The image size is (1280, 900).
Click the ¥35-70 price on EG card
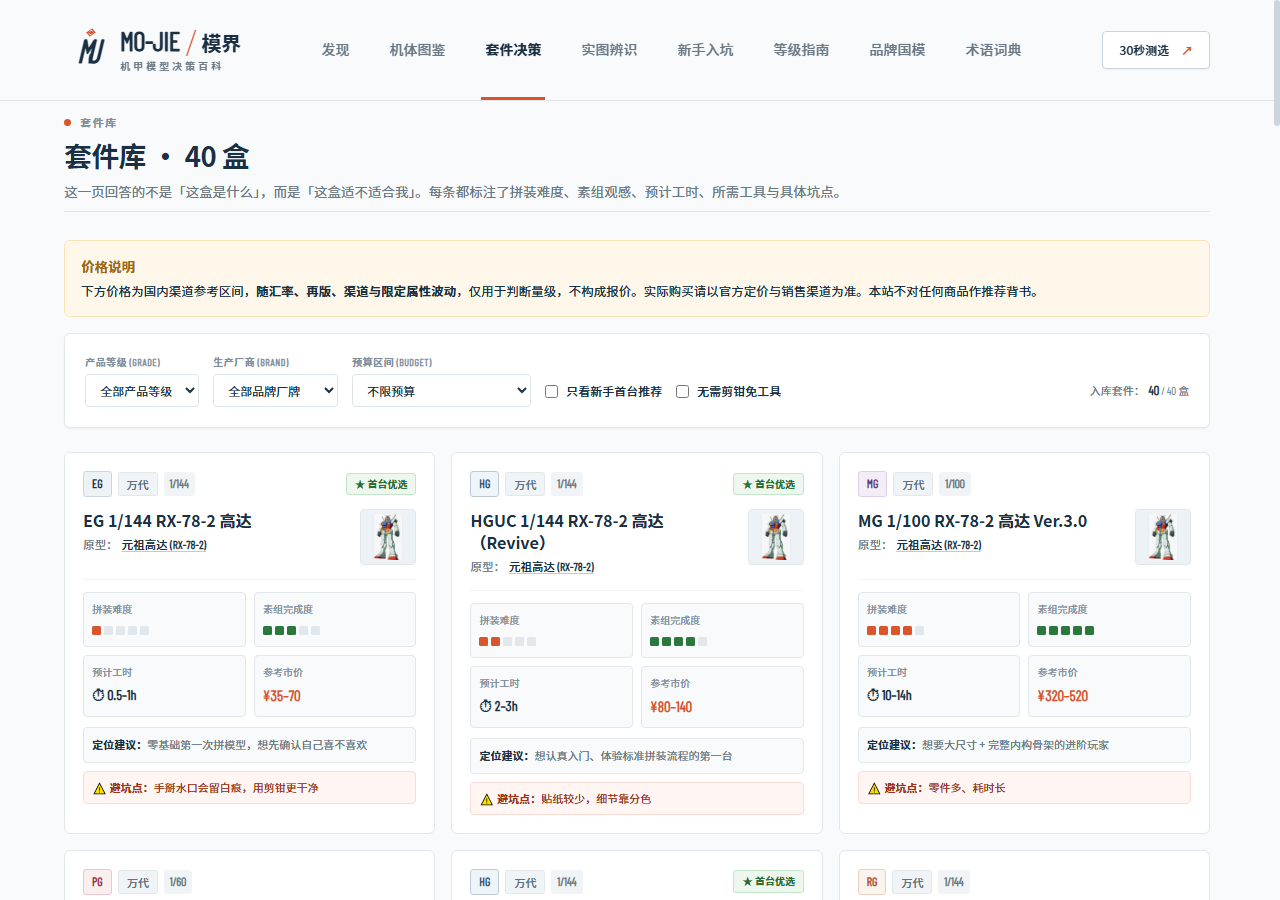click(282, 696)
